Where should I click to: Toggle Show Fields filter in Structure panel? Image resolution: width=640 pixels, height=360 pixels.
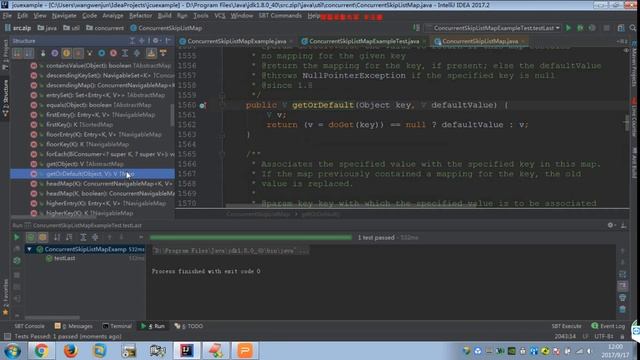[67, 53]
